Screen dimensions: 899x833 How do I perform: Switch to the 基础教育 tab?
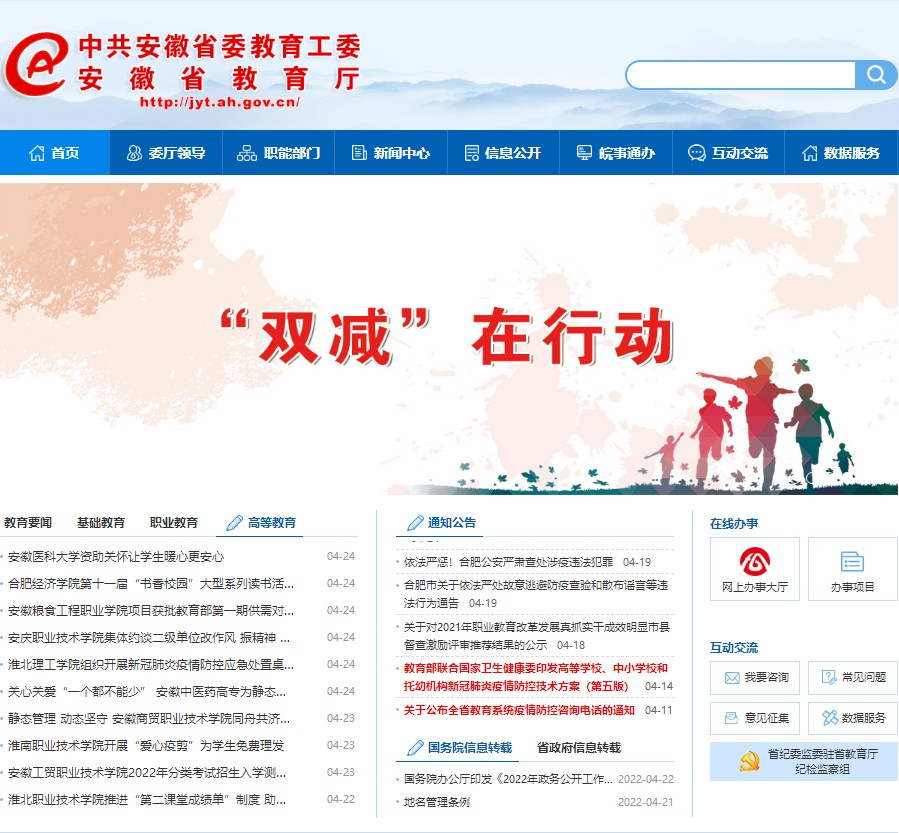(x=101, y=523)
